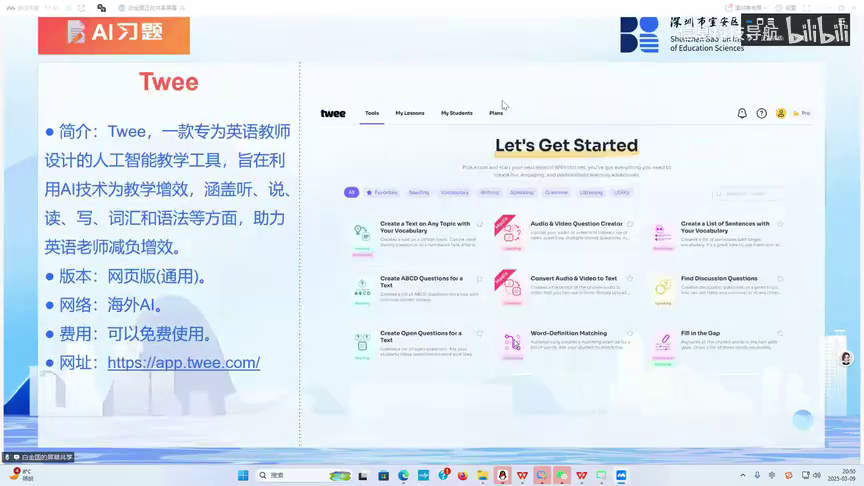Screen dimensions: 864x486
Task: Open Microsoft Edge from the taskbar
Action: click(x=403, y=475)
